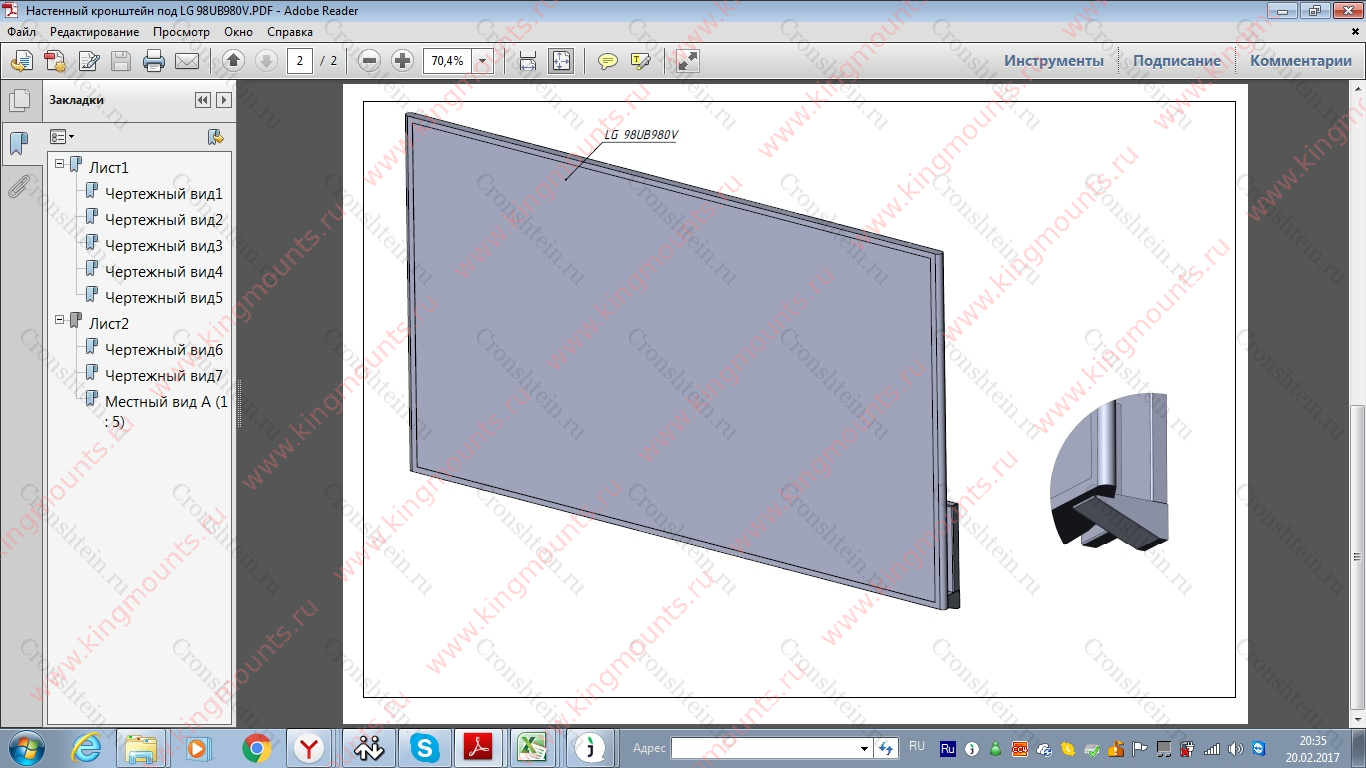The height and width of the screenshot is (768, 1366).
Task: Open the Справка menu
Action: pyautogui.click(x=290, y=32)
